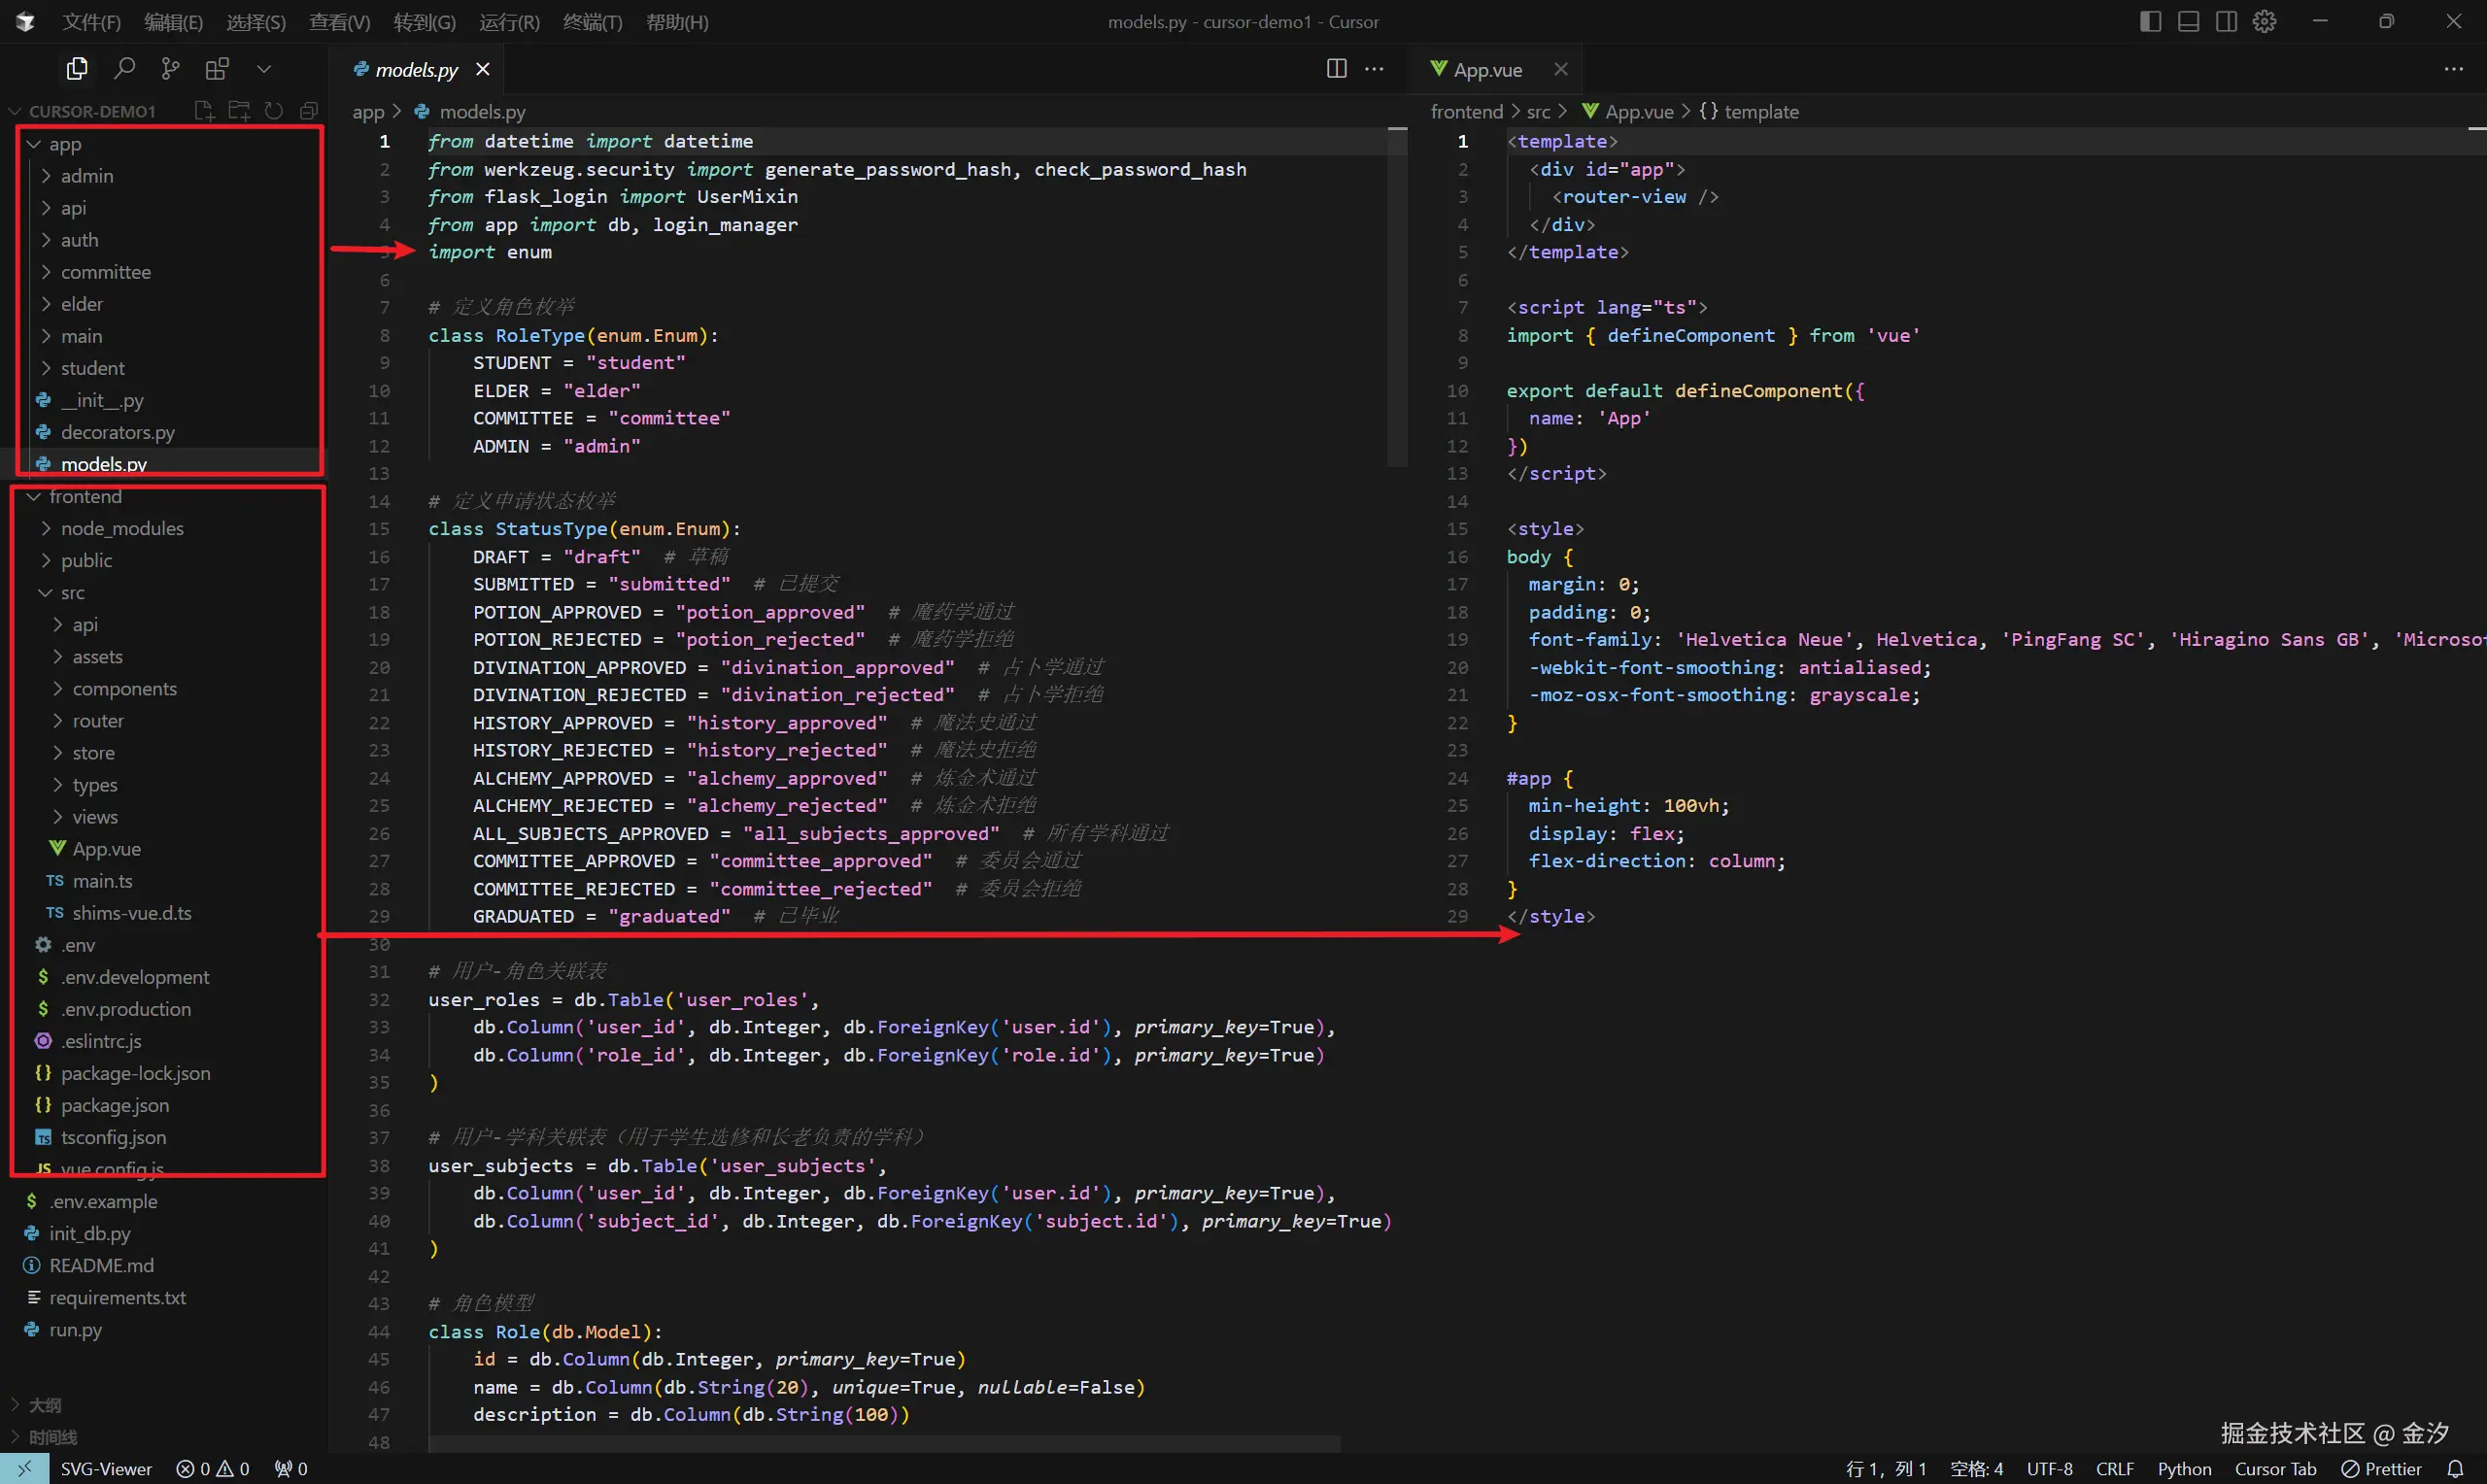Toggle the right AI pane layout button
2487x1484 pixels.
point(2226,21)
